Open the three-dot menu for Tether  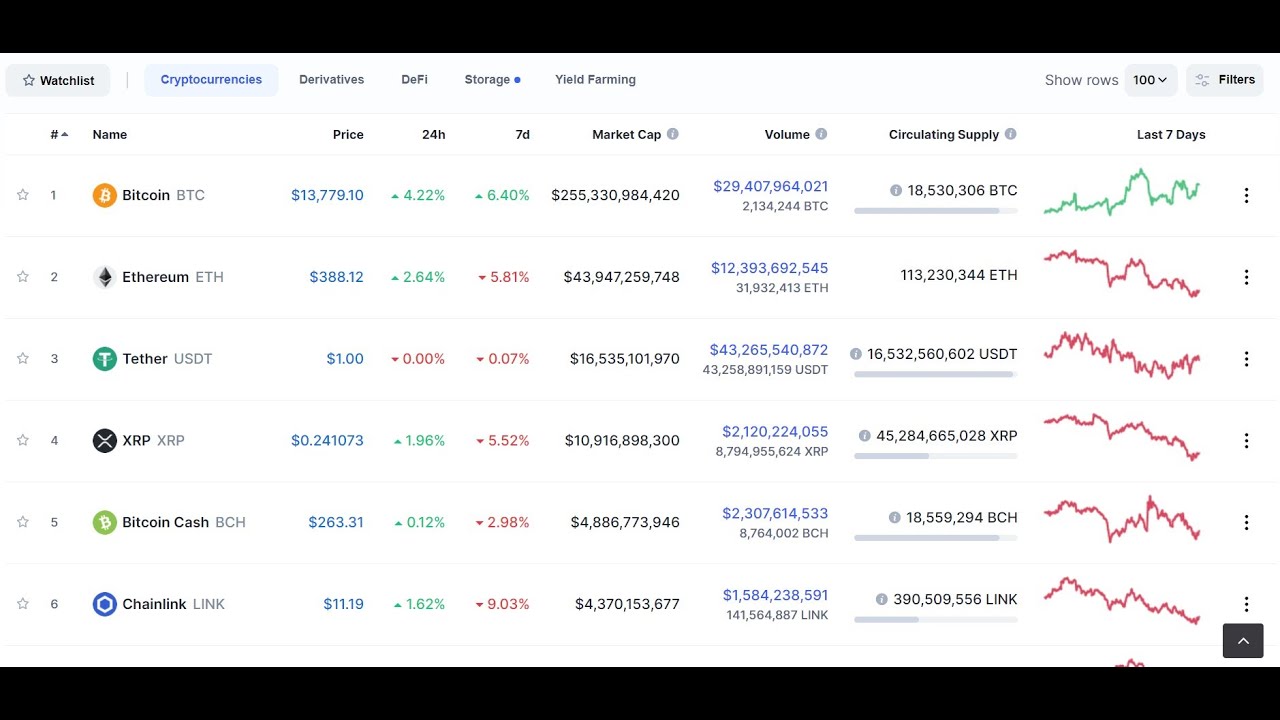pos(1246,359)
